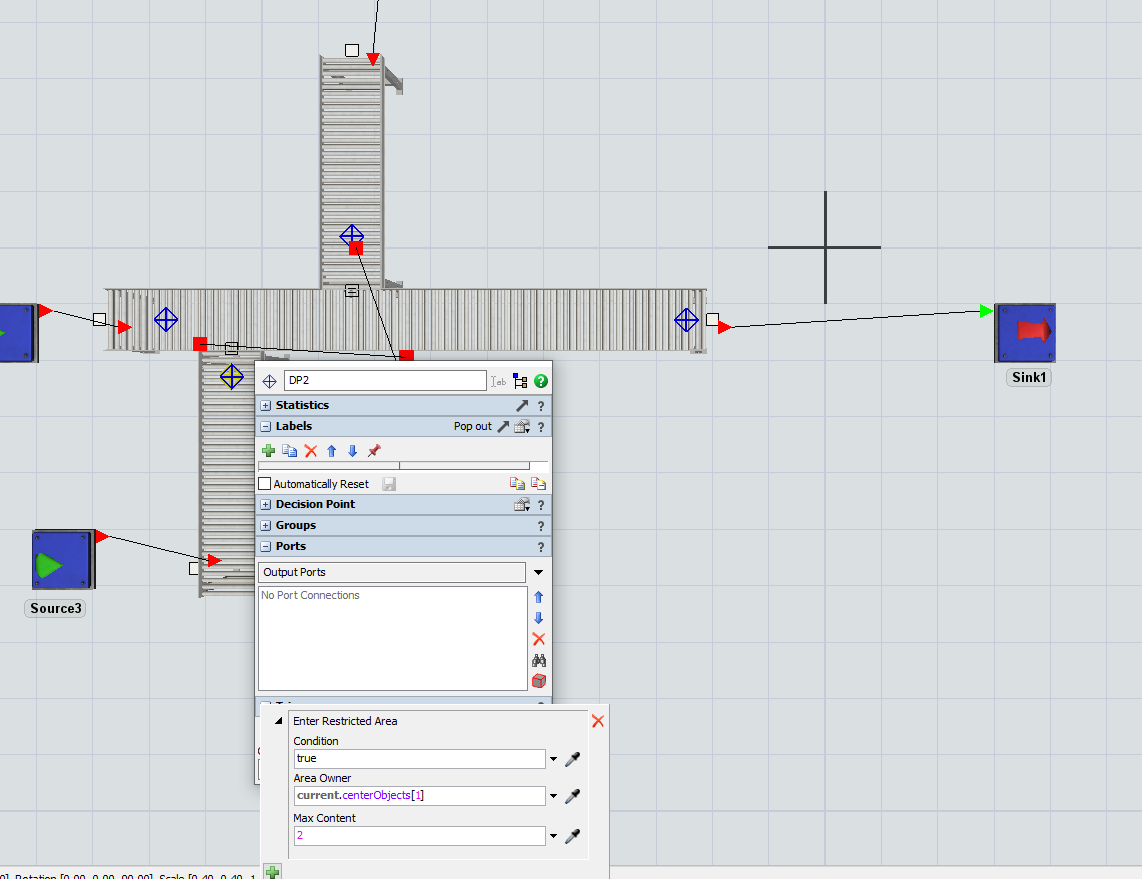This screenshot has width=1142, height=879.
Task: Open the Output Ports dropdown
Action: pos(538,572)
